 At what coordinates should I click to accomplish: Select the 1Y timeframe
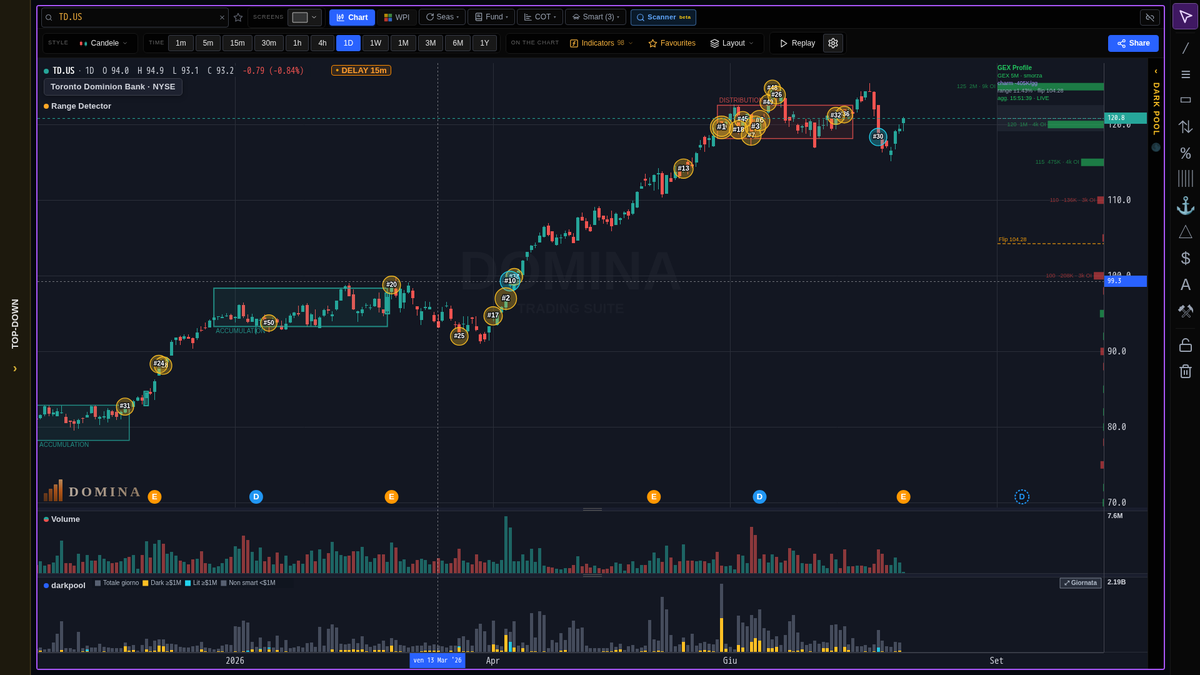pos(484,43)
